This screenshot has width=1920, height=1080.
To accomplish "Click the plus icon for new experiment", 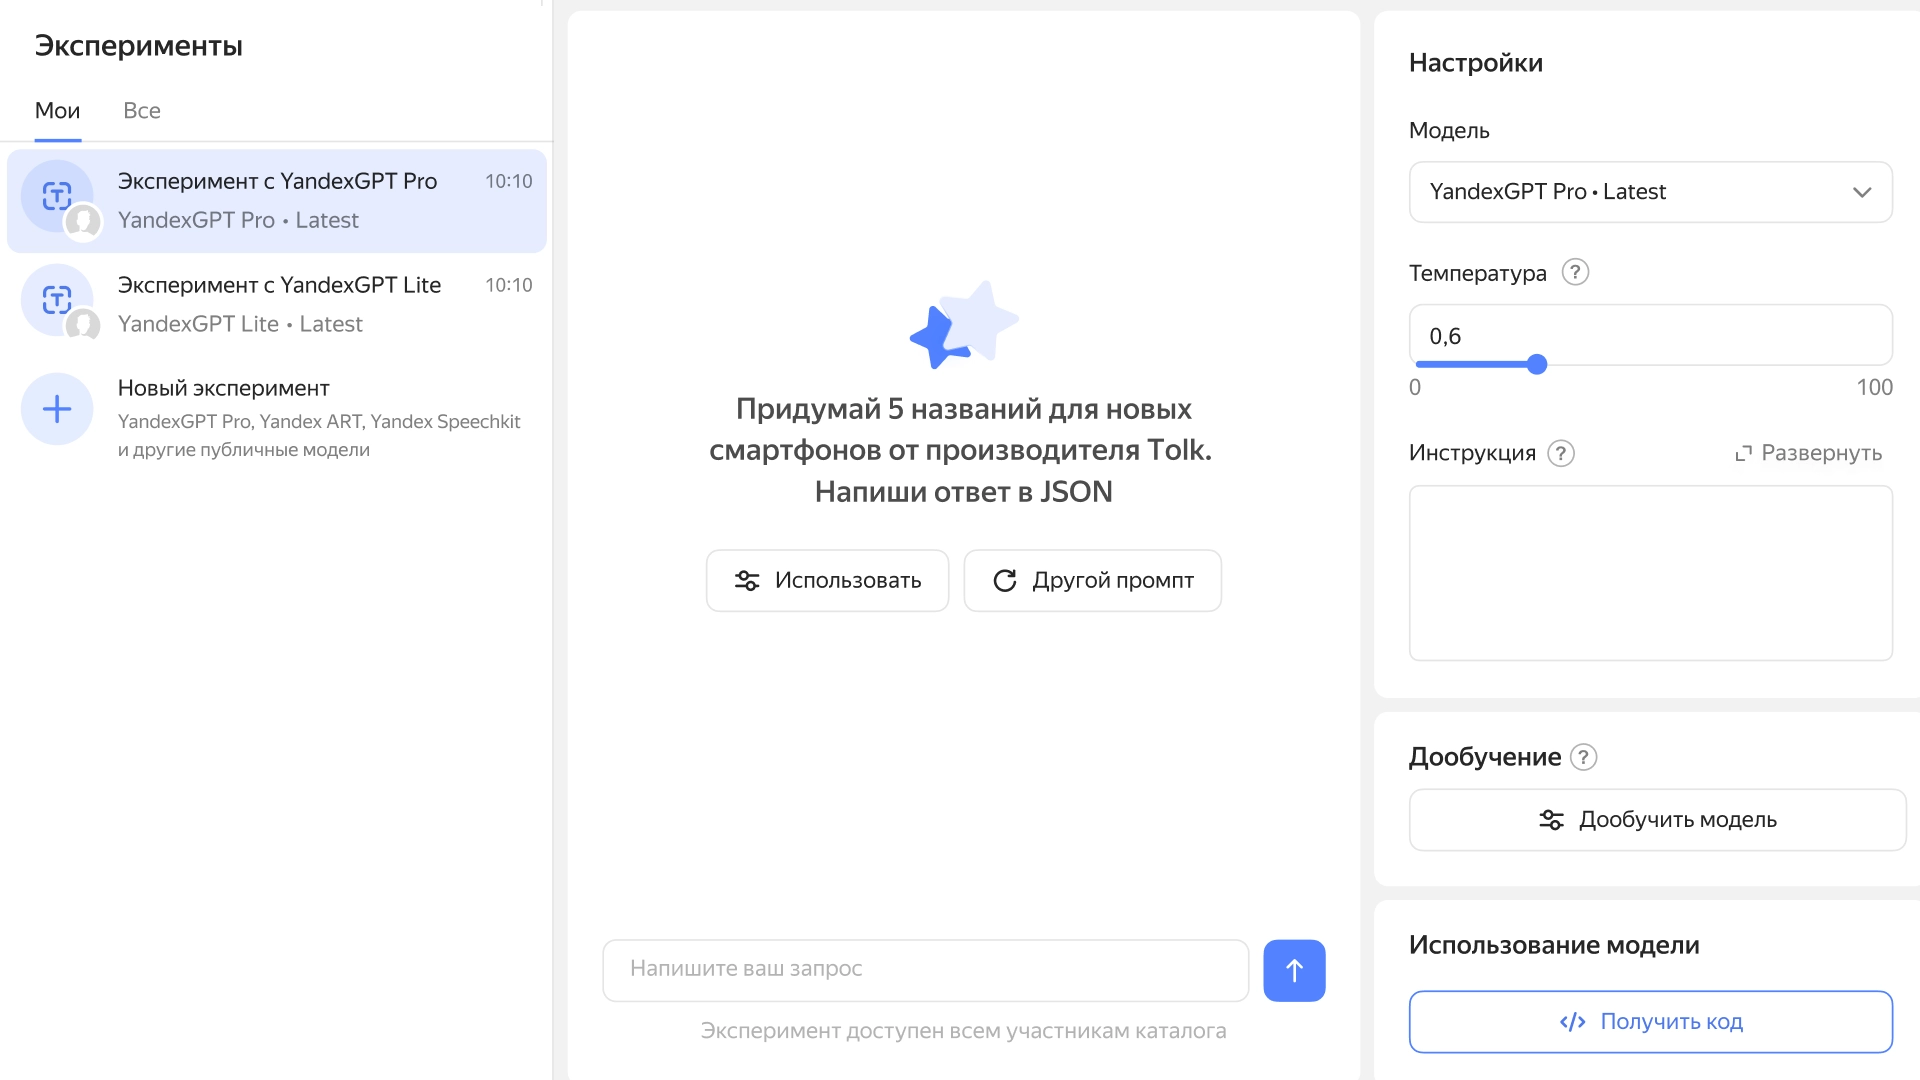I will tap(57, 409).
